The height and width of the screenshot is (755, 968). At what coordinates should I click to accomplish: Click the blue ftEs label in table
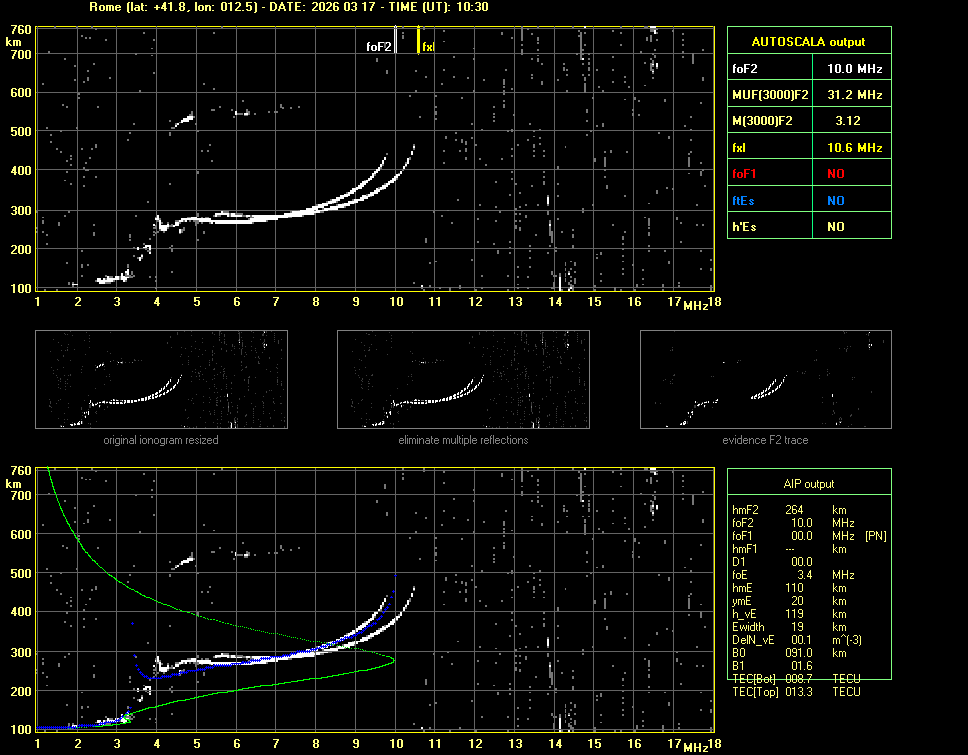point(743,201)
